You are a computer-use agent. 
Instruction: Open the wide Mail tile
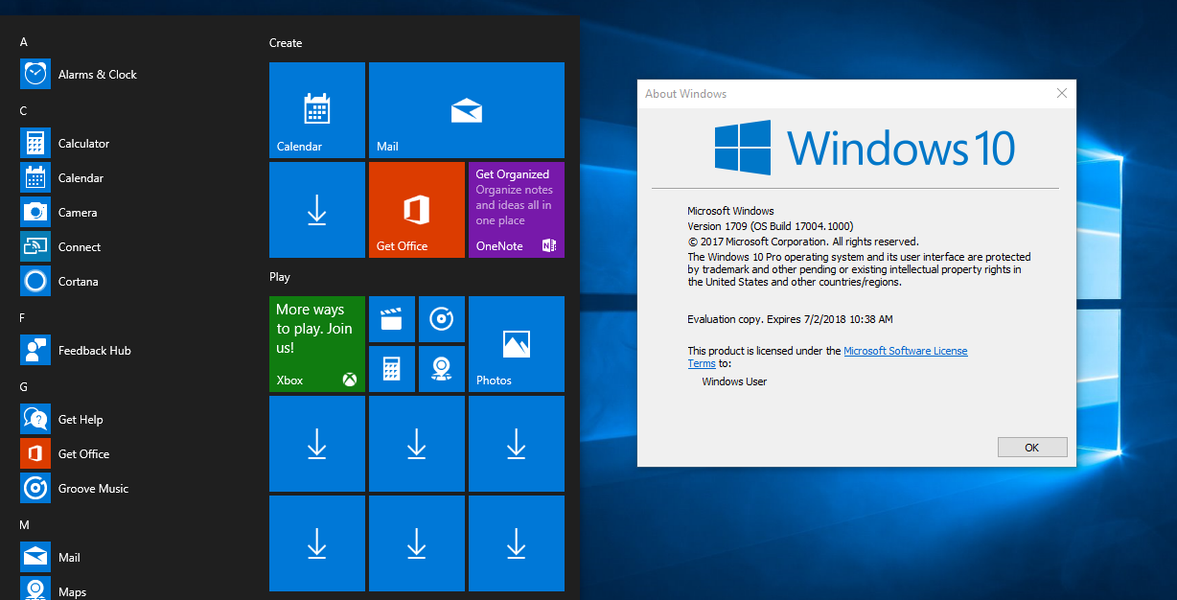tap(466, 110)
